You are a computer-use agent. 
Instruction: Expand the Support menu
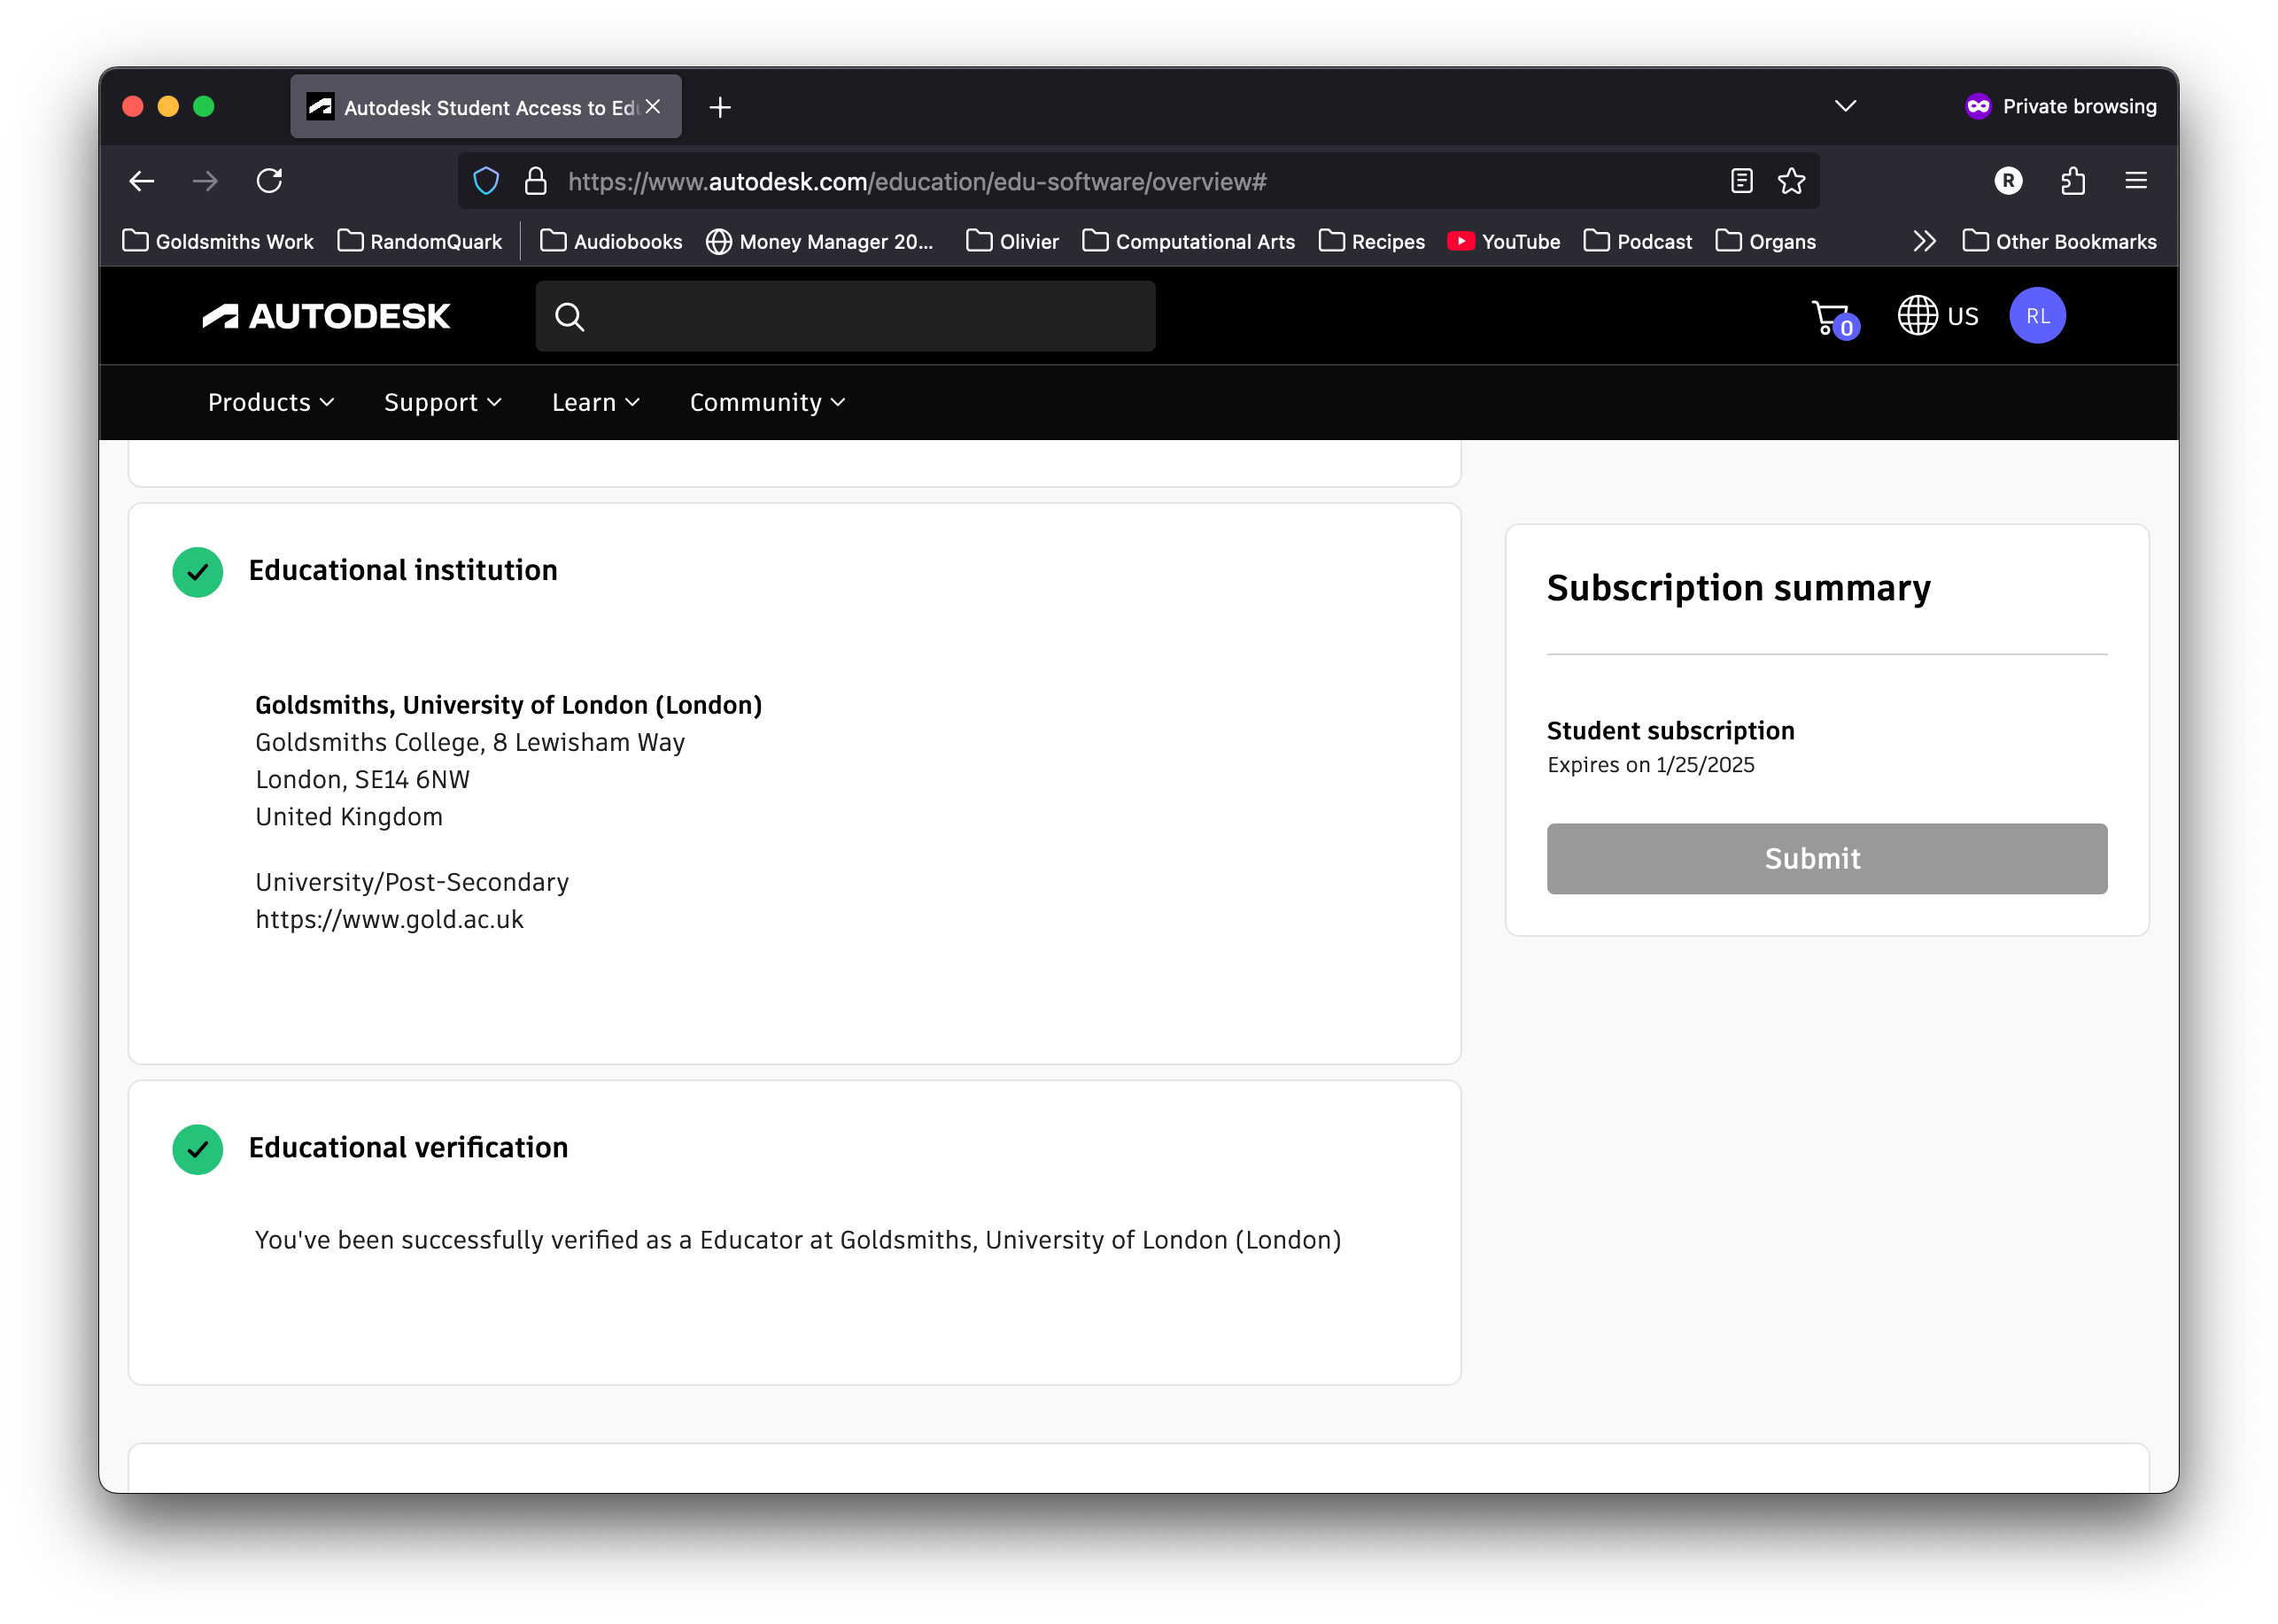[443, 402]
